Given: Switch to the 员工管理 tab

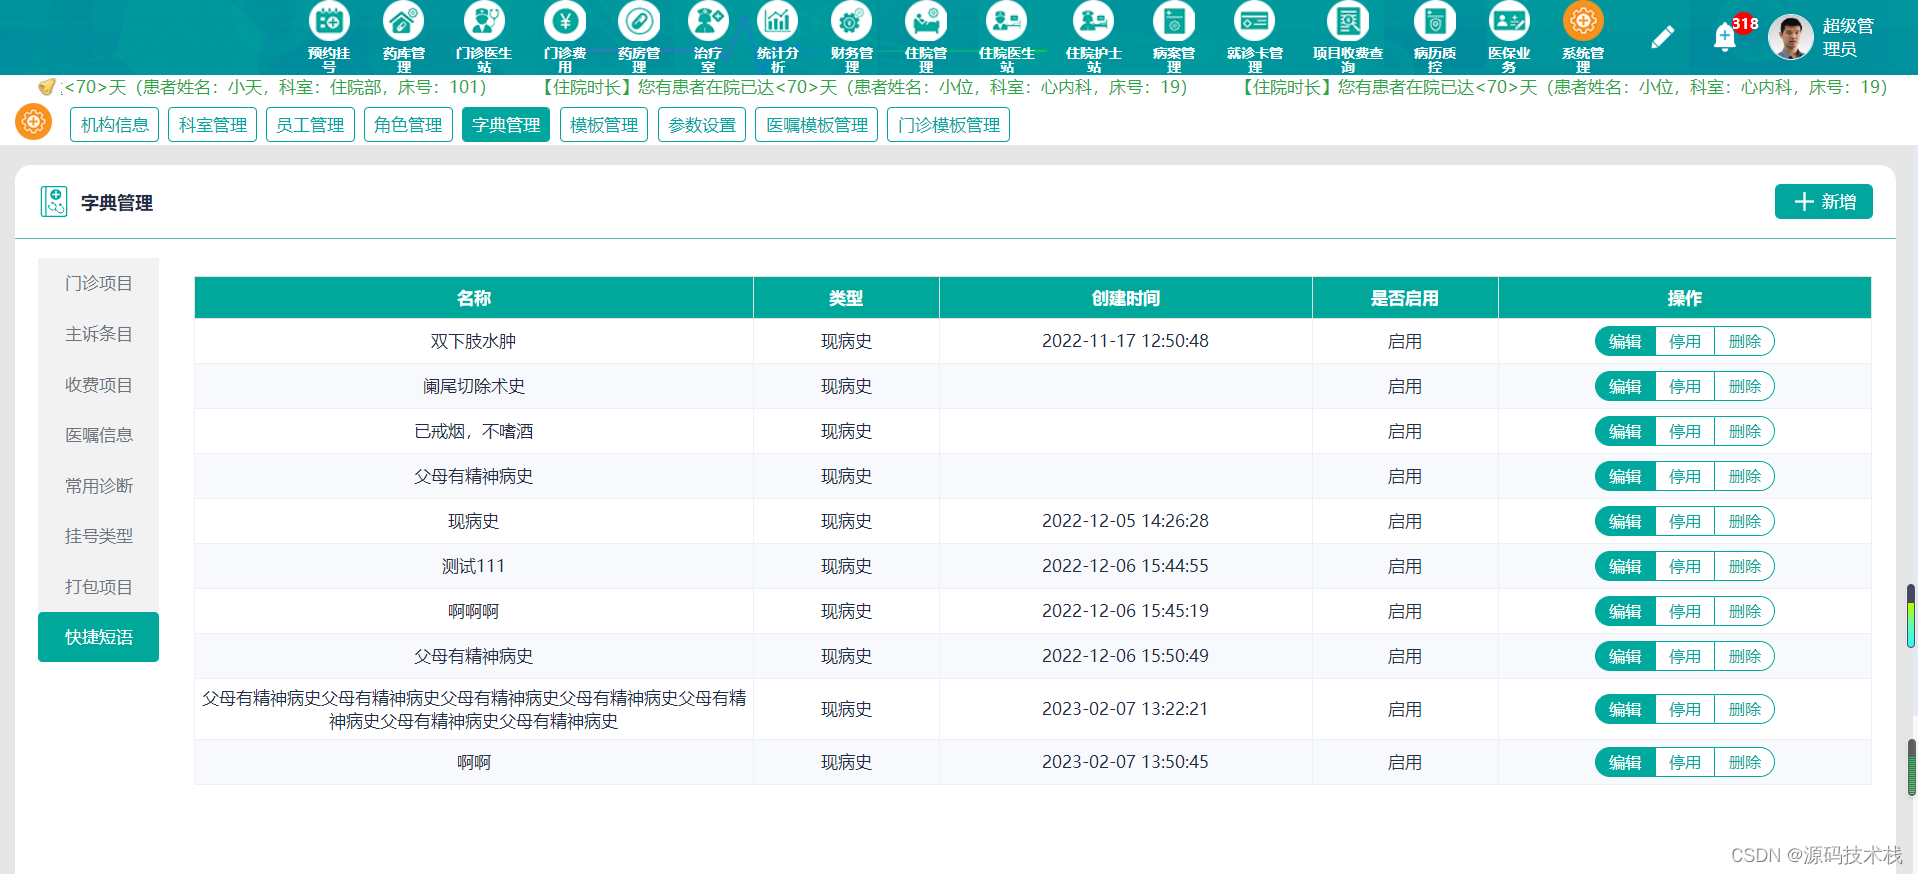Looking at the screenshot, I should 310,125.
